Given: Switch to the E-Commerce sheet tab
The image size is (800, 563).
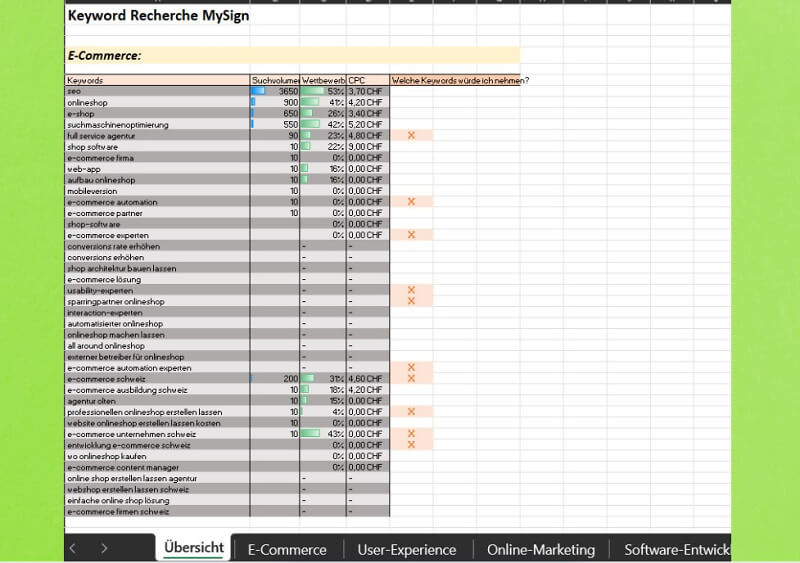Looking at the screenshot, I should click(x=287, y=549).
